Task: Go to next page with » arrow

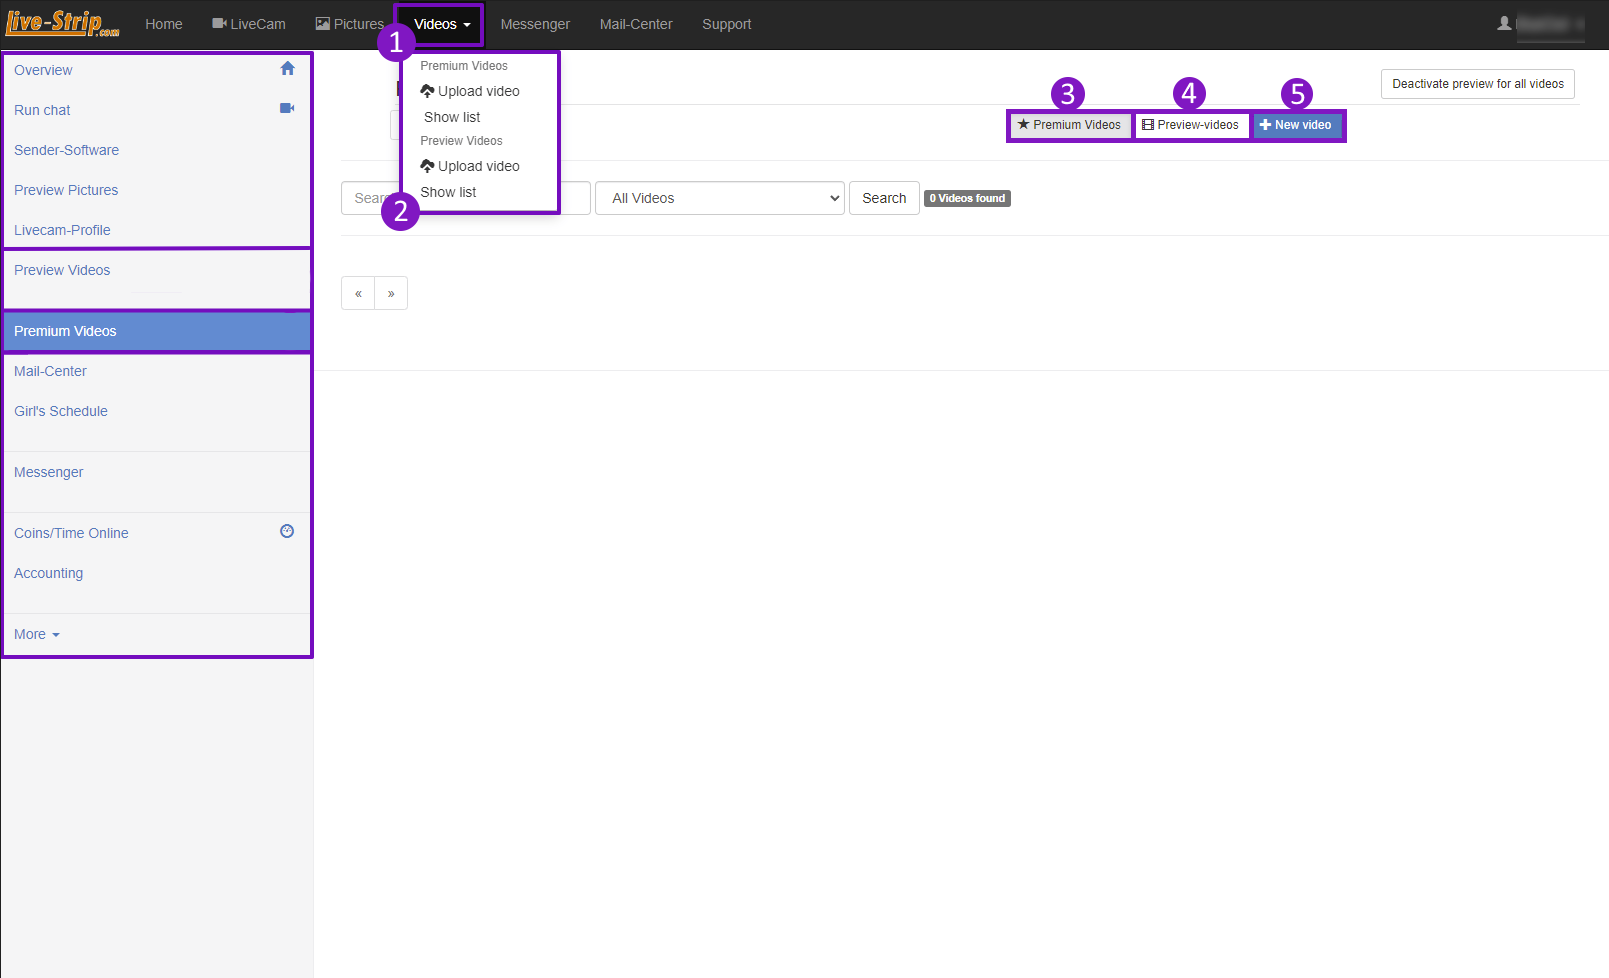Action: point(391,293)
